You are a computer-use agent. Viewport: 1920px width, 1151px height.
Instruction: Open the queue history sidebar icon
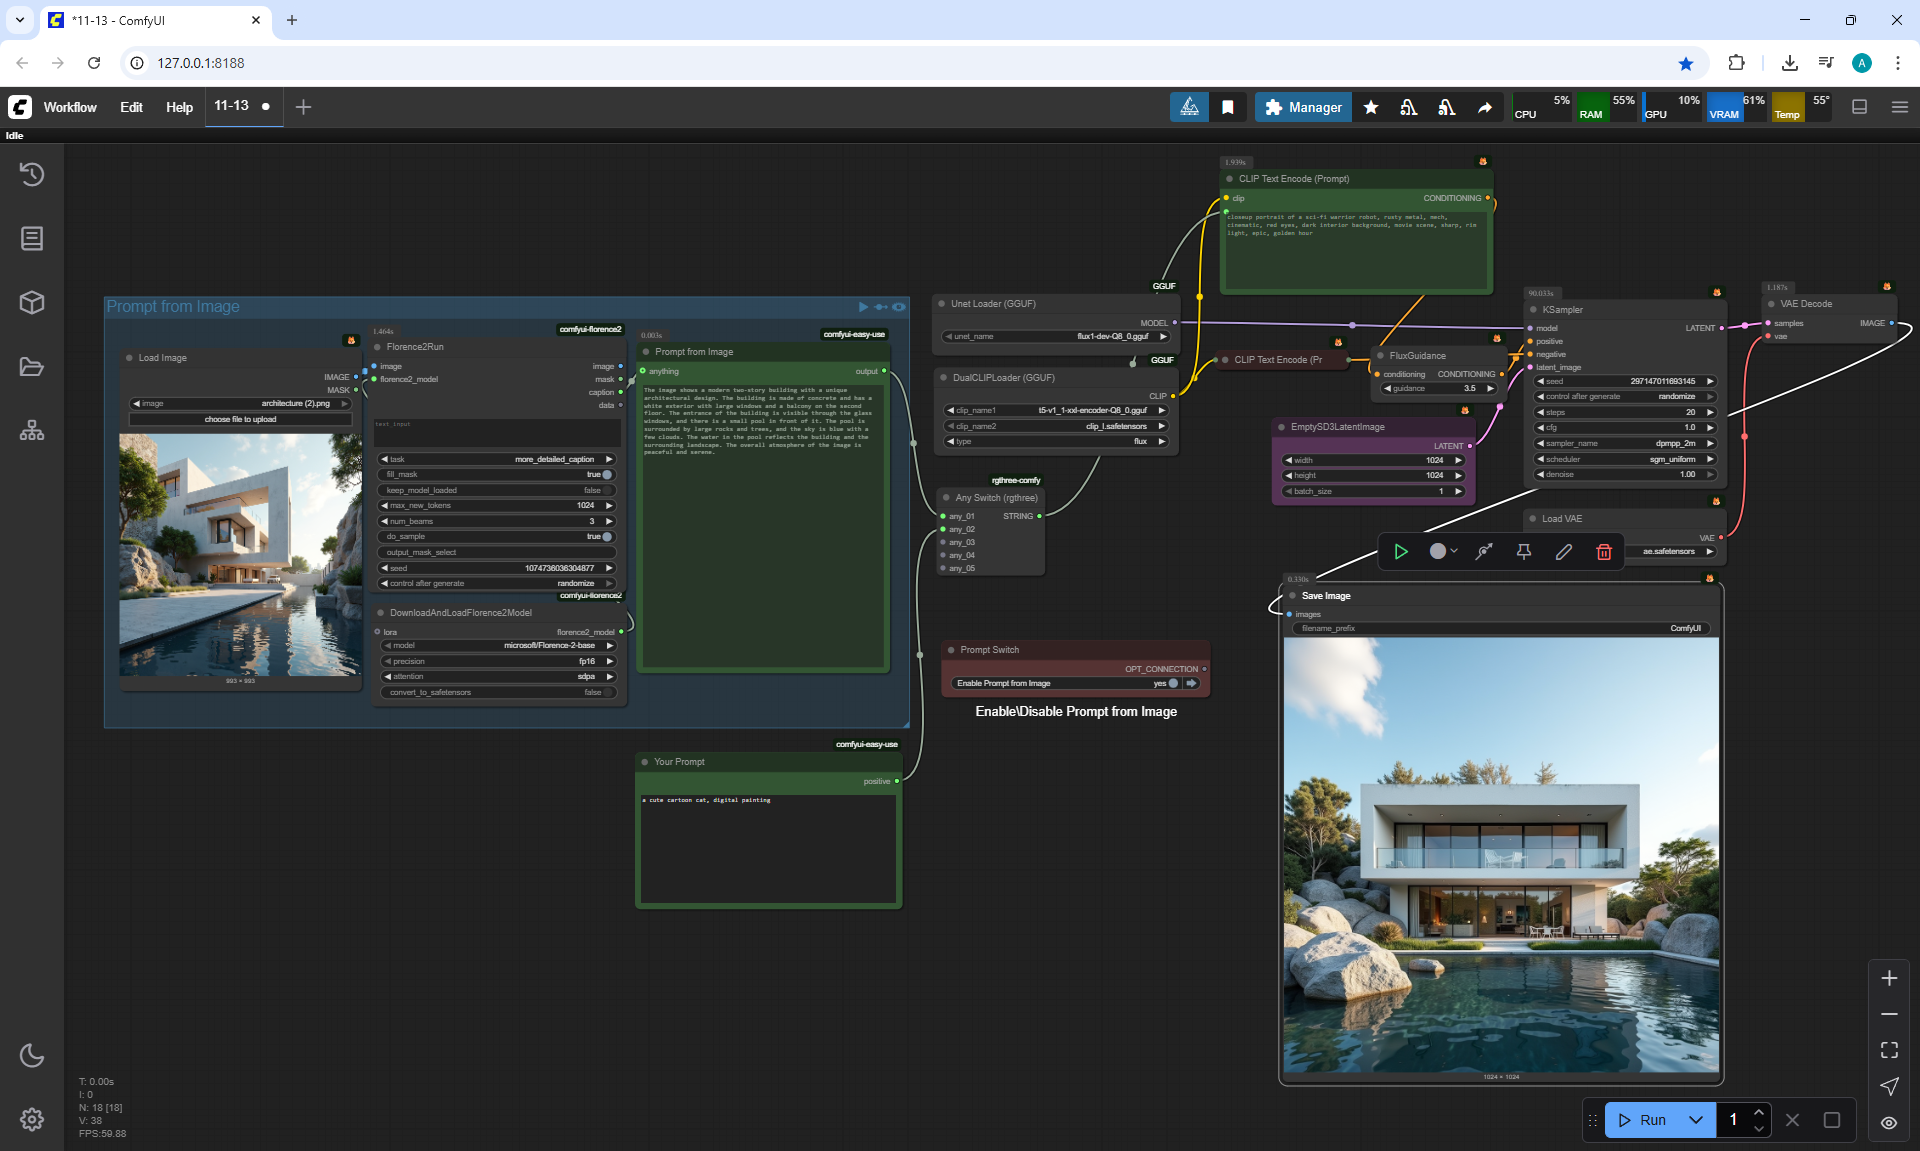coord(32,174)
